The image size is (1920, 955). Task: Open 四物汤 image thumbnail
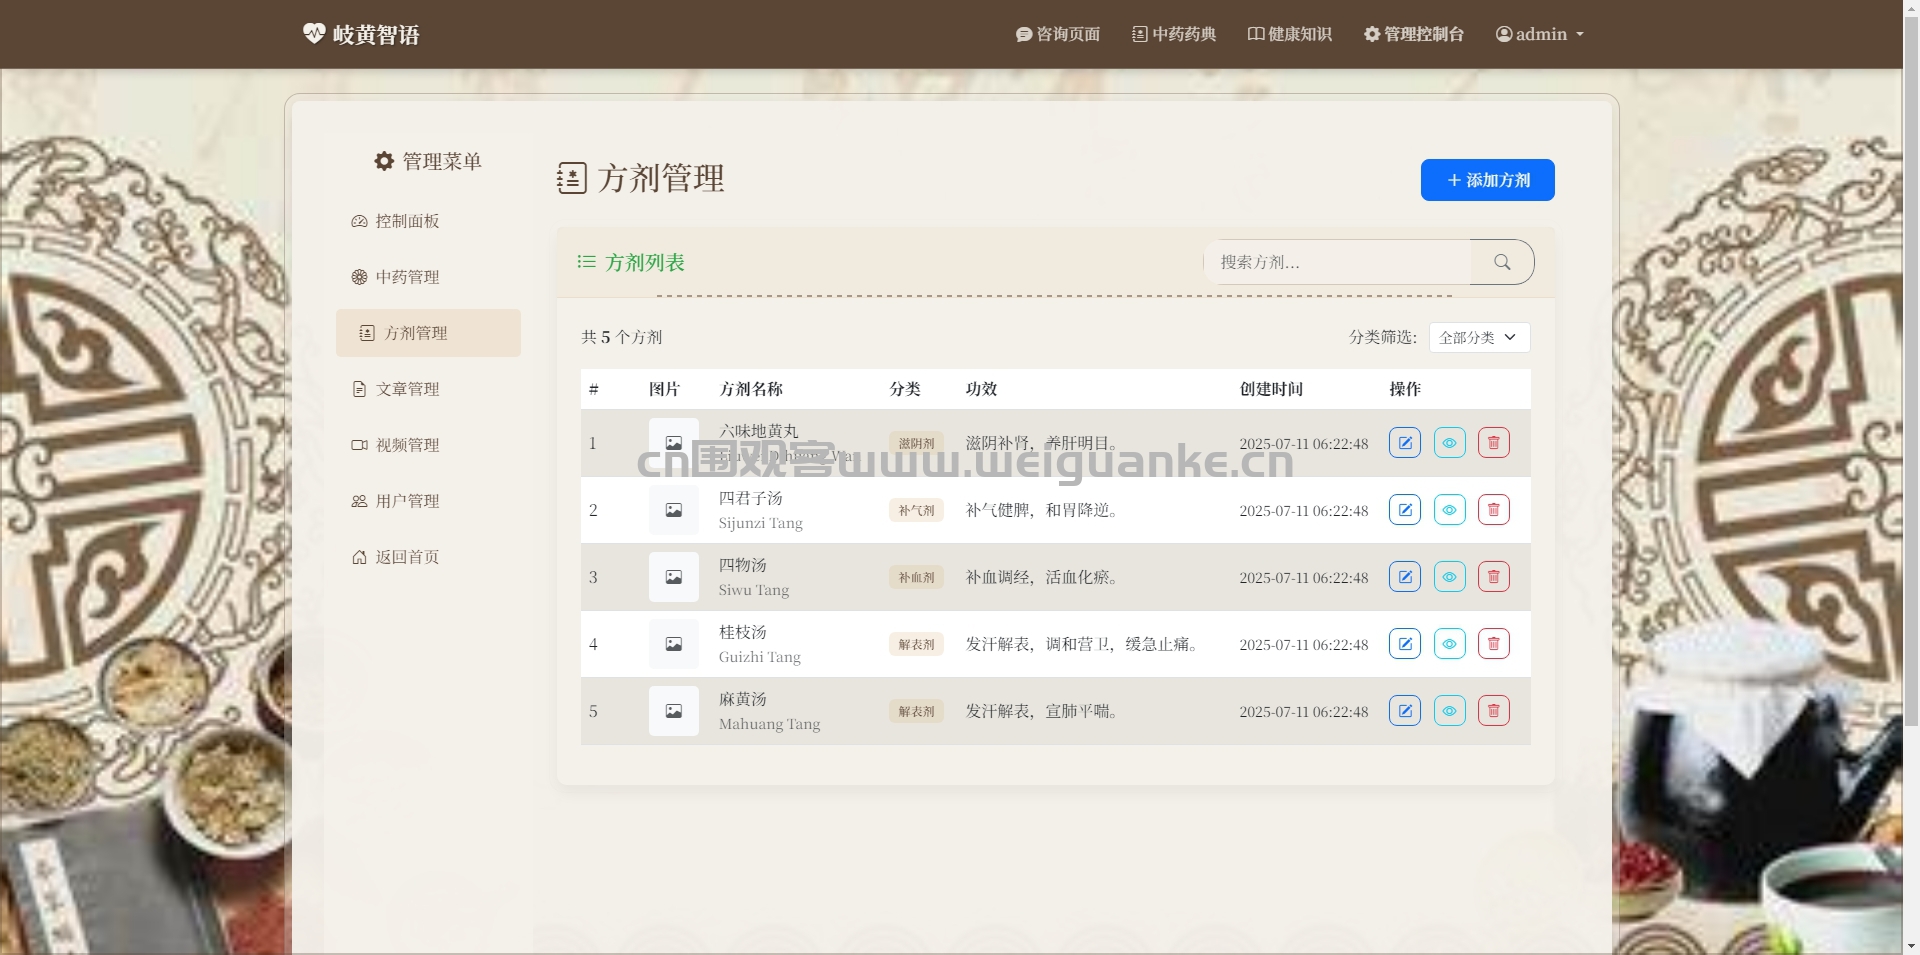[x=674, y=577]
